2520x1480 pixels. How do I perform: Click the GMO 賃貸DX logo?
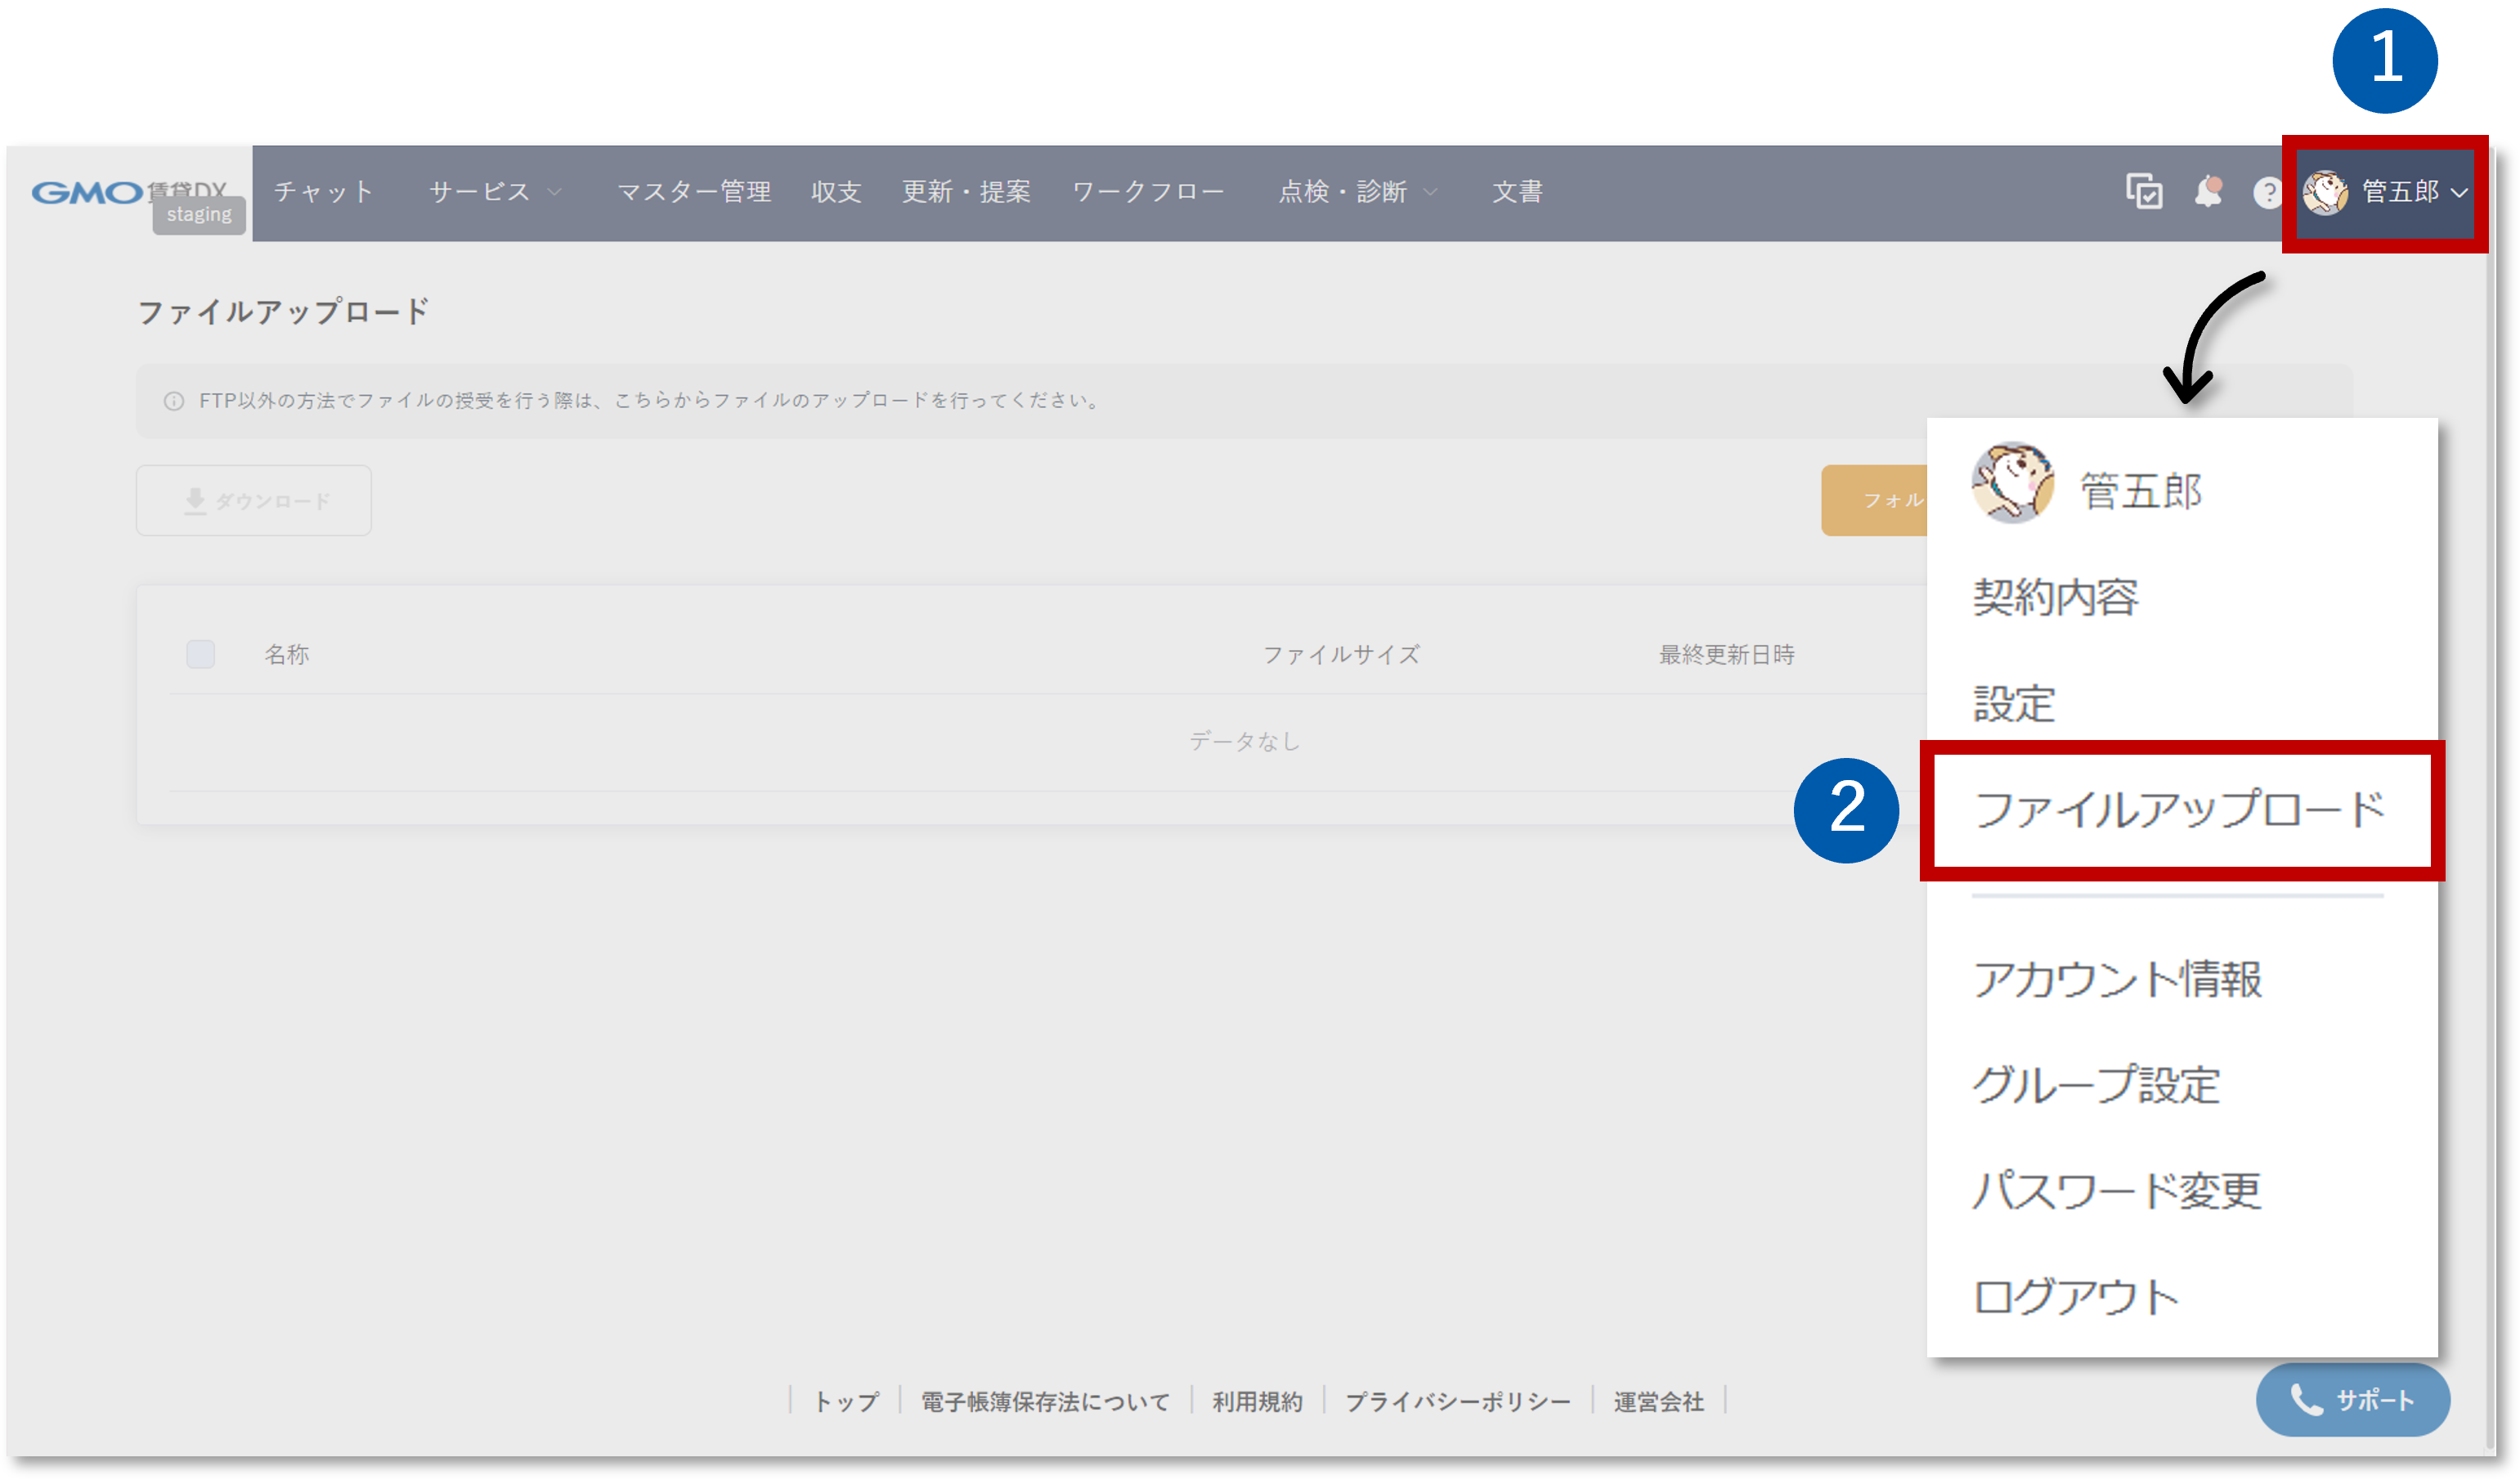coord(130,192)
